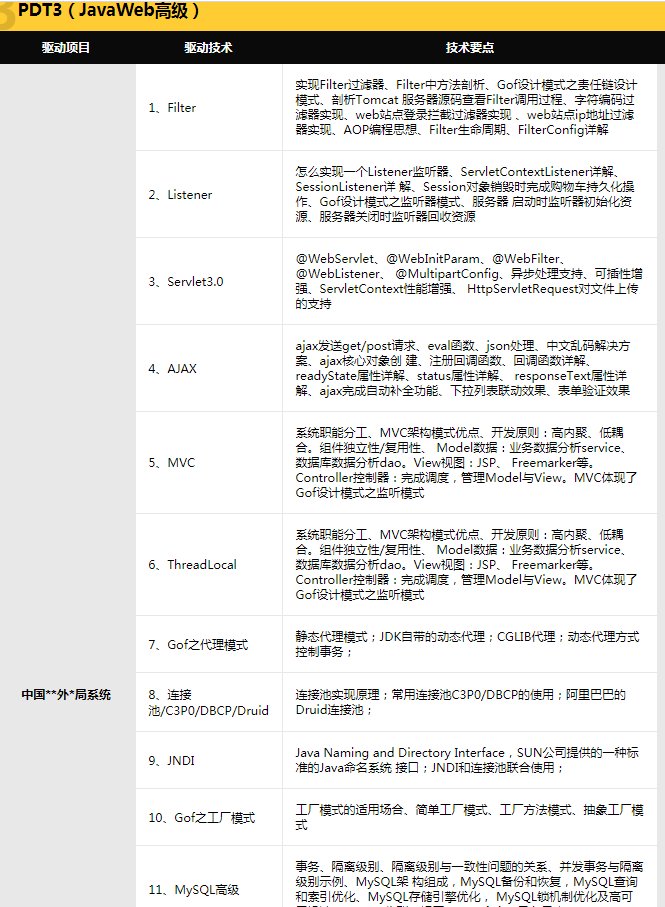This screenshot has height=907, width=665.
Task: Click the "2、Listener" row label
Action: 180,195
